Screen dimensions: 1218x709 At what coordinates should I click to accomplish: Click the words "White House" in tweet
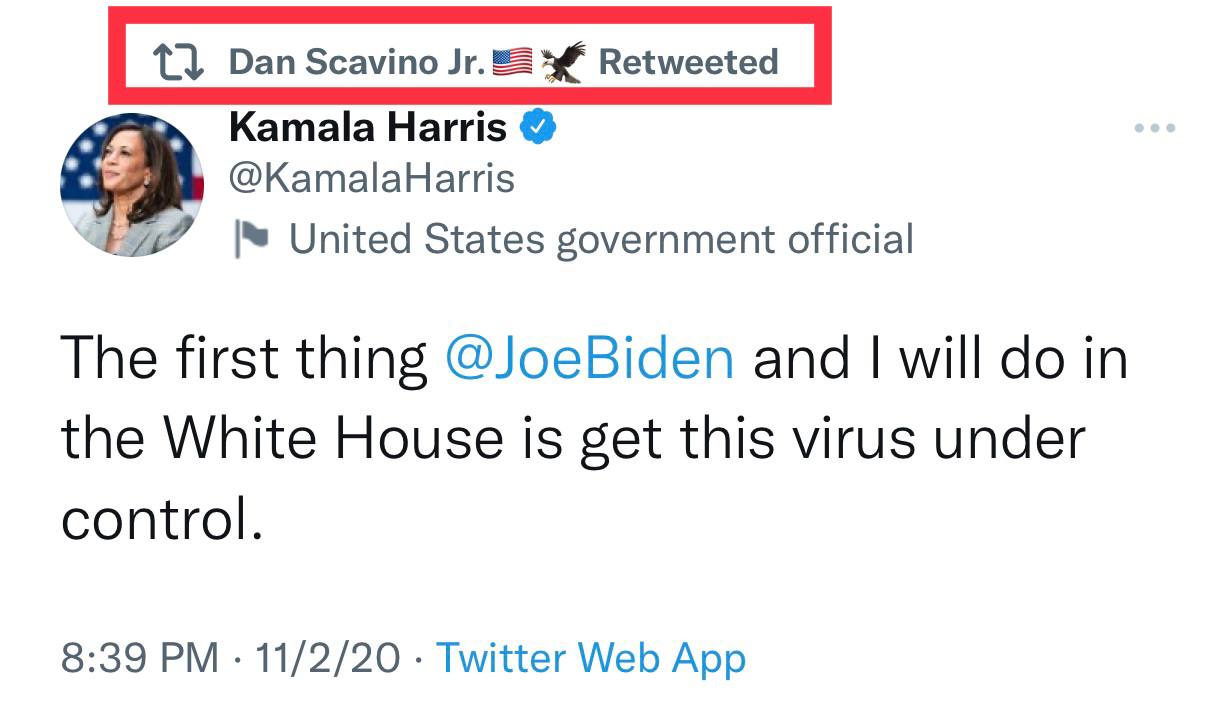(x=334, y=438)
